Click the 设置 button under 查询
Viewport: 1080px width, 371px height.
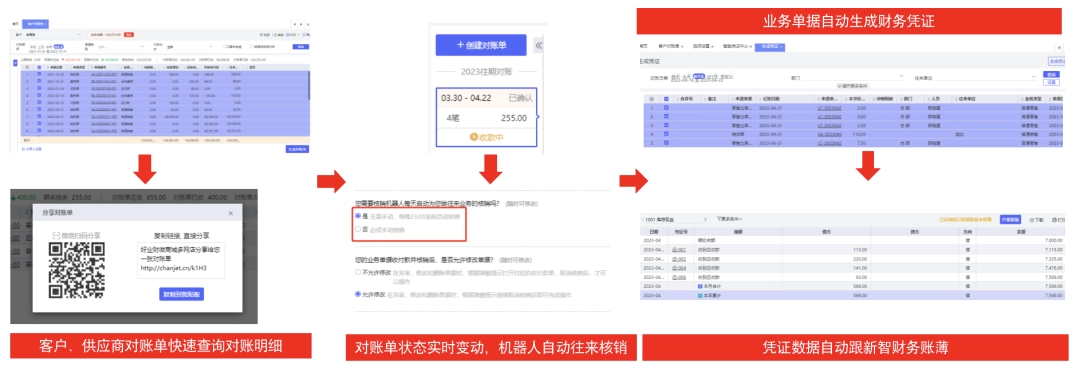point(1050,82)
